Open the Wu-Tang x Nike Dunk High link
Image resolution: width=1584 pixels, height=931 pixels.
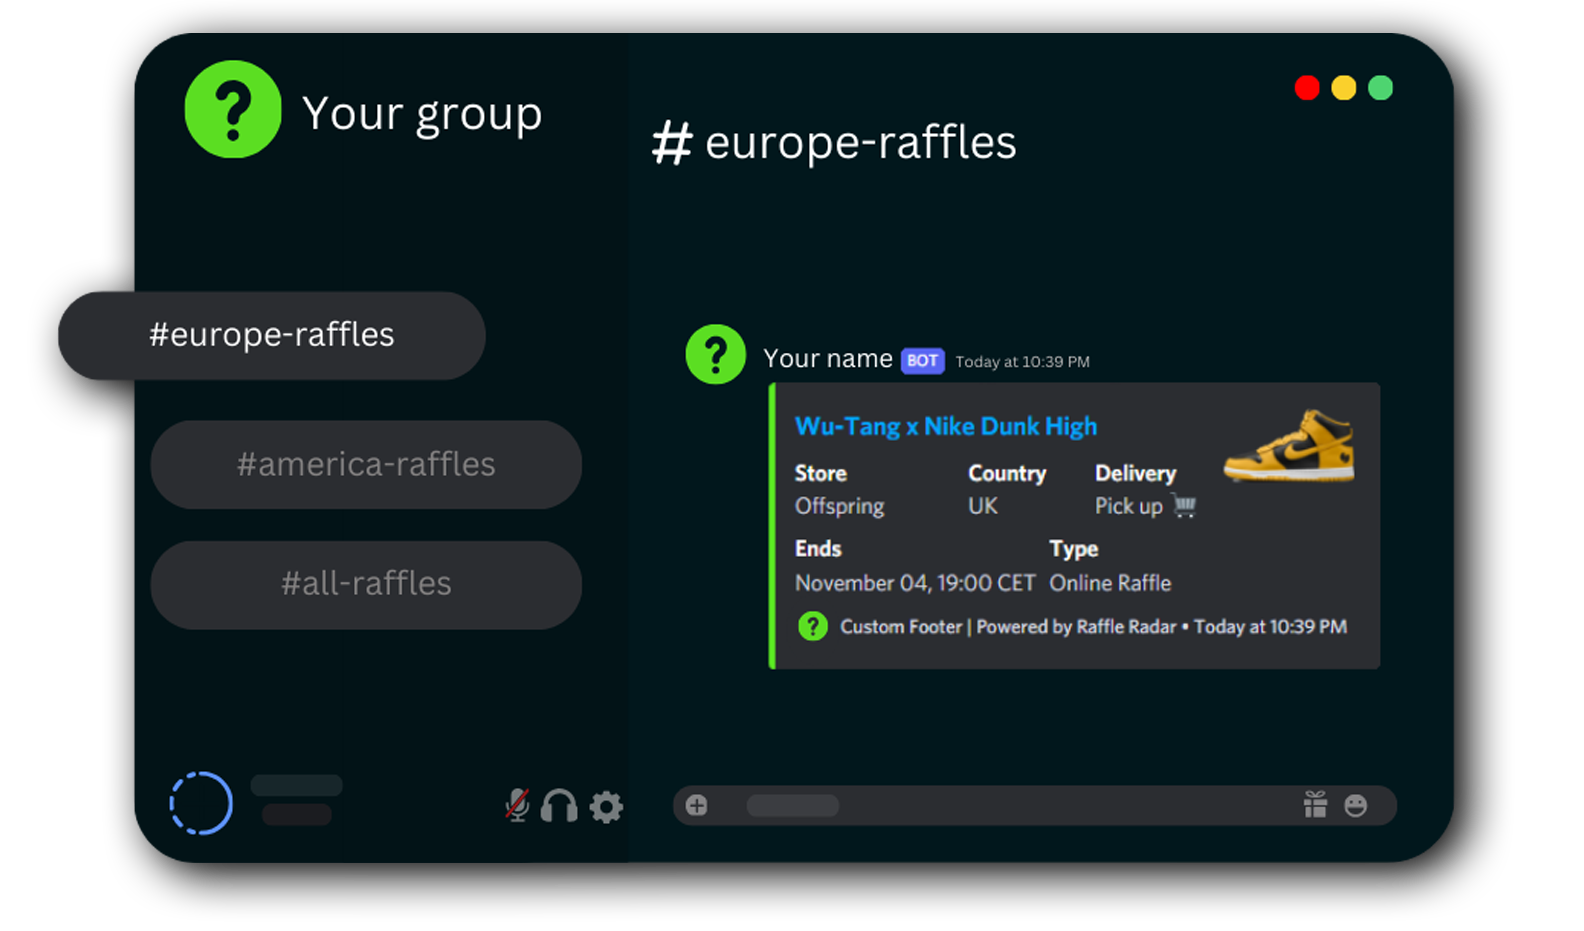(946, 427)
